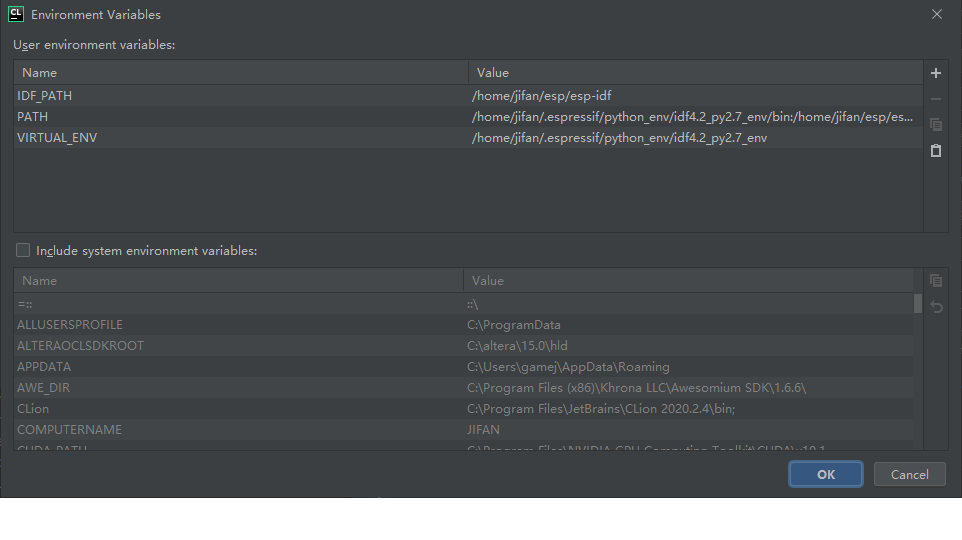Paste variables from clipboard icon
This screenshot has height=540, width=962.
click(x=936, y=150)
